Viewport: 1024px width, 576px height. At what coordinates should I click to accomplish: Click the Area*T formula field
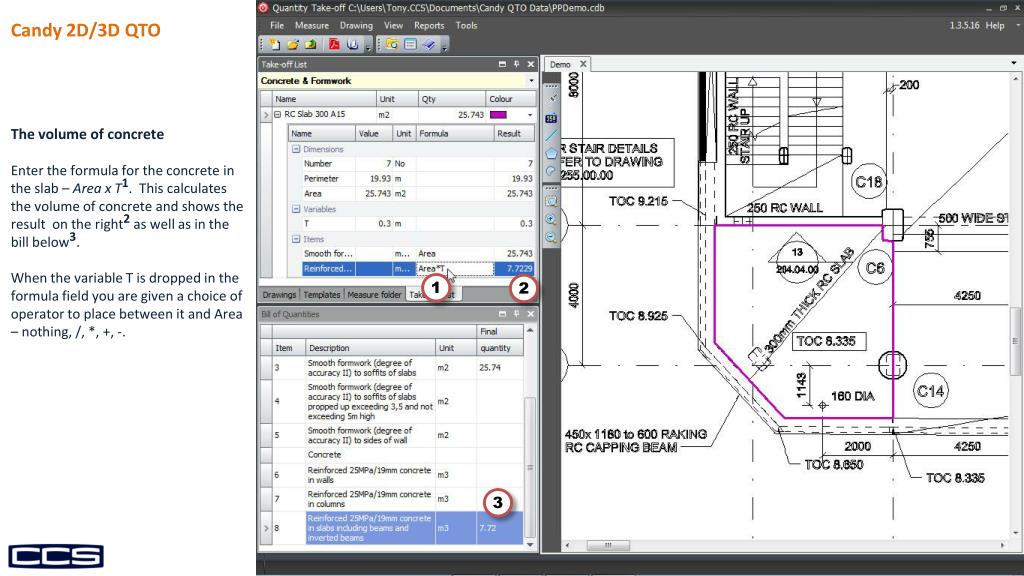point(455,268)
